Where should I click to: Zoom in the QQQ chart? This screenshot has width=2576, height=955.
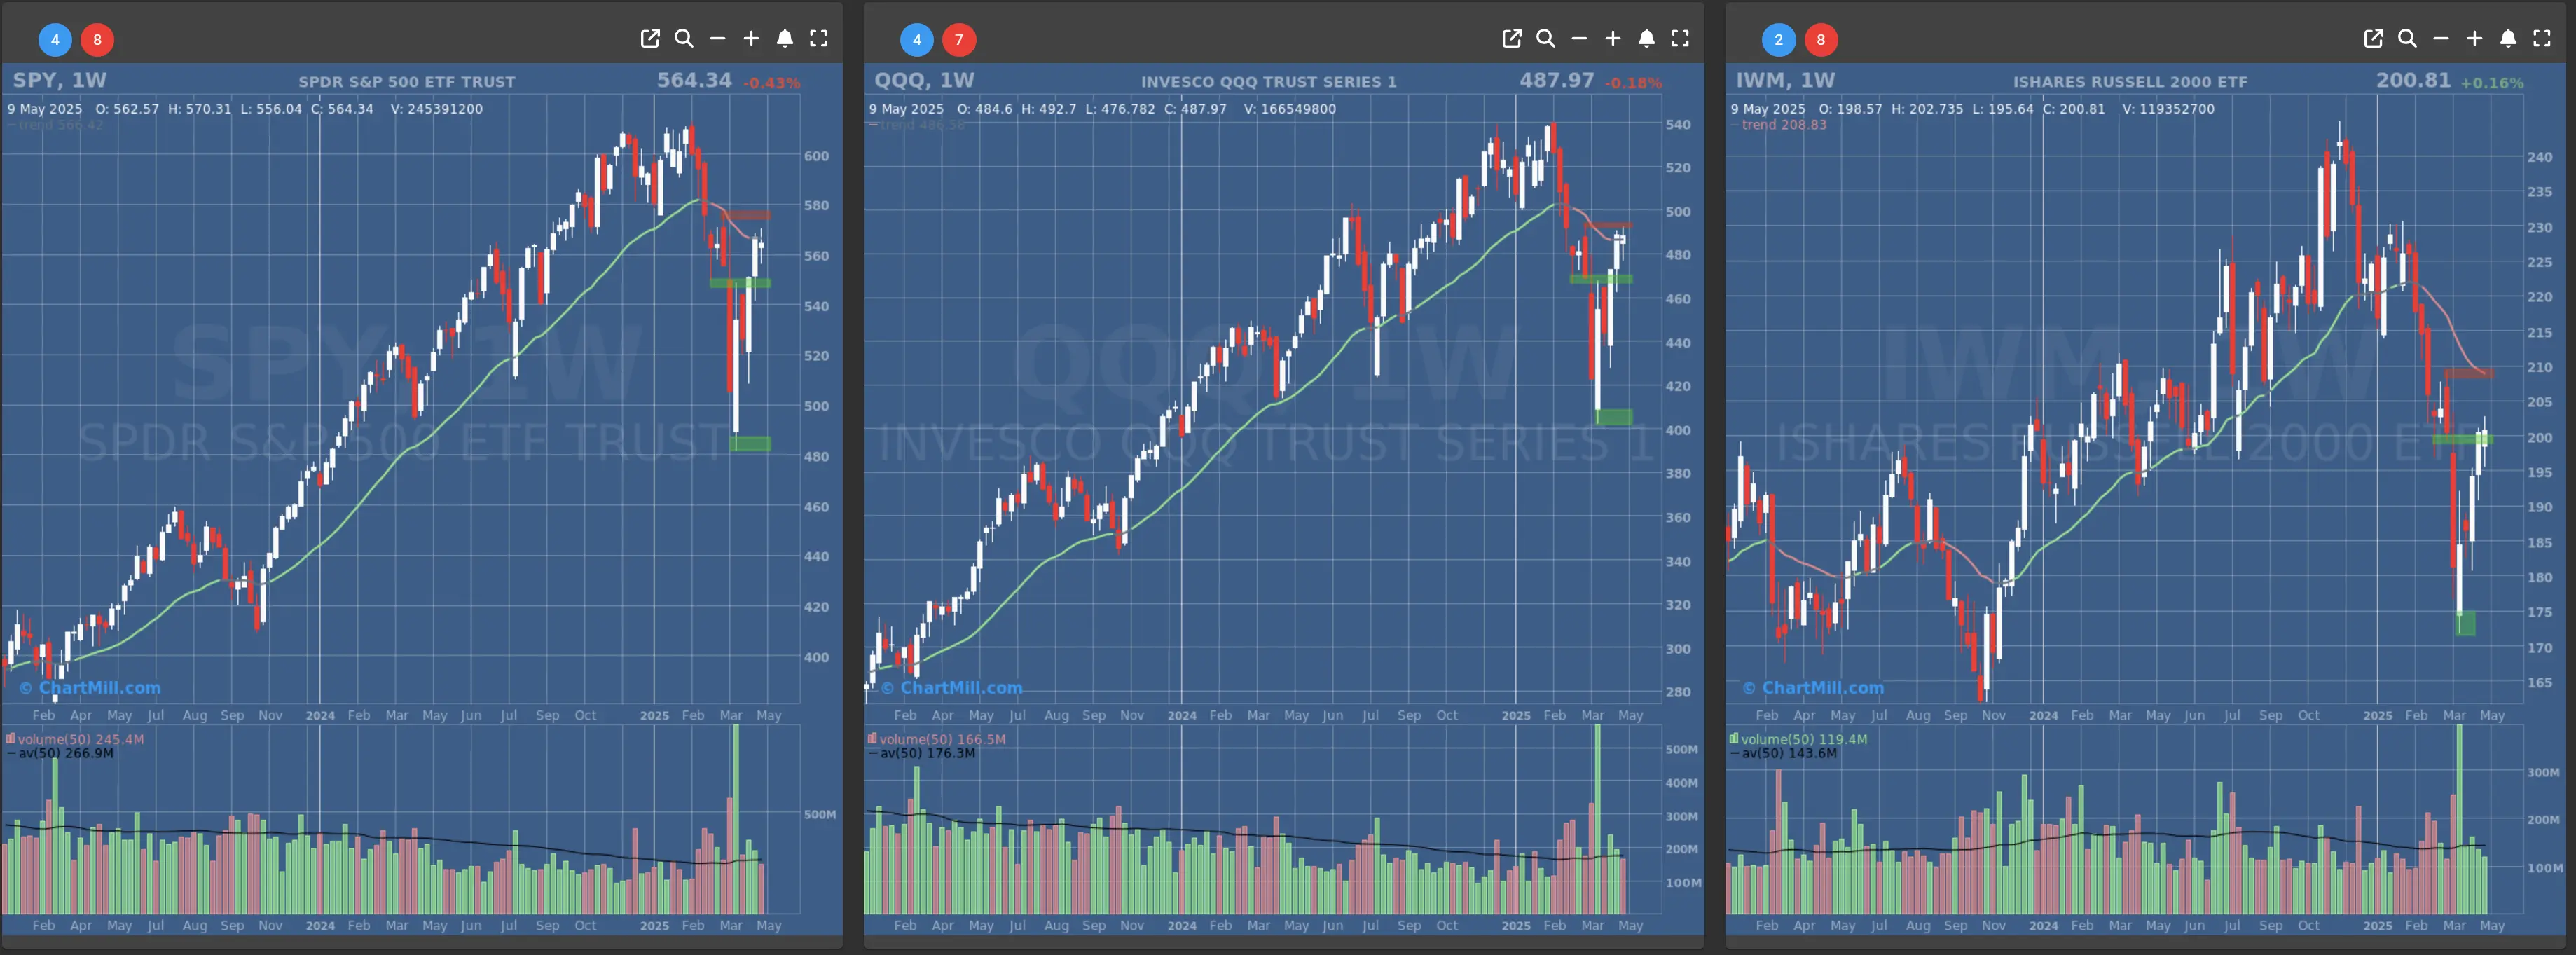click(1613, 38)
